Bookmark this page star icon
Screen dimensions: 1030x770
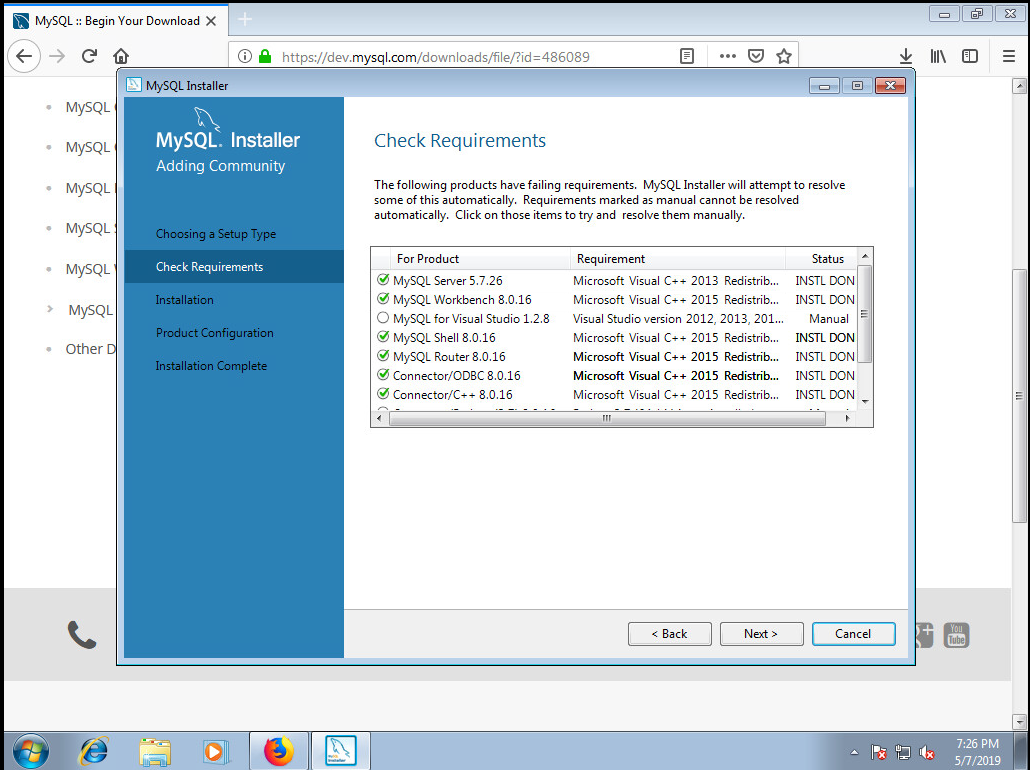tap(784, 57)
